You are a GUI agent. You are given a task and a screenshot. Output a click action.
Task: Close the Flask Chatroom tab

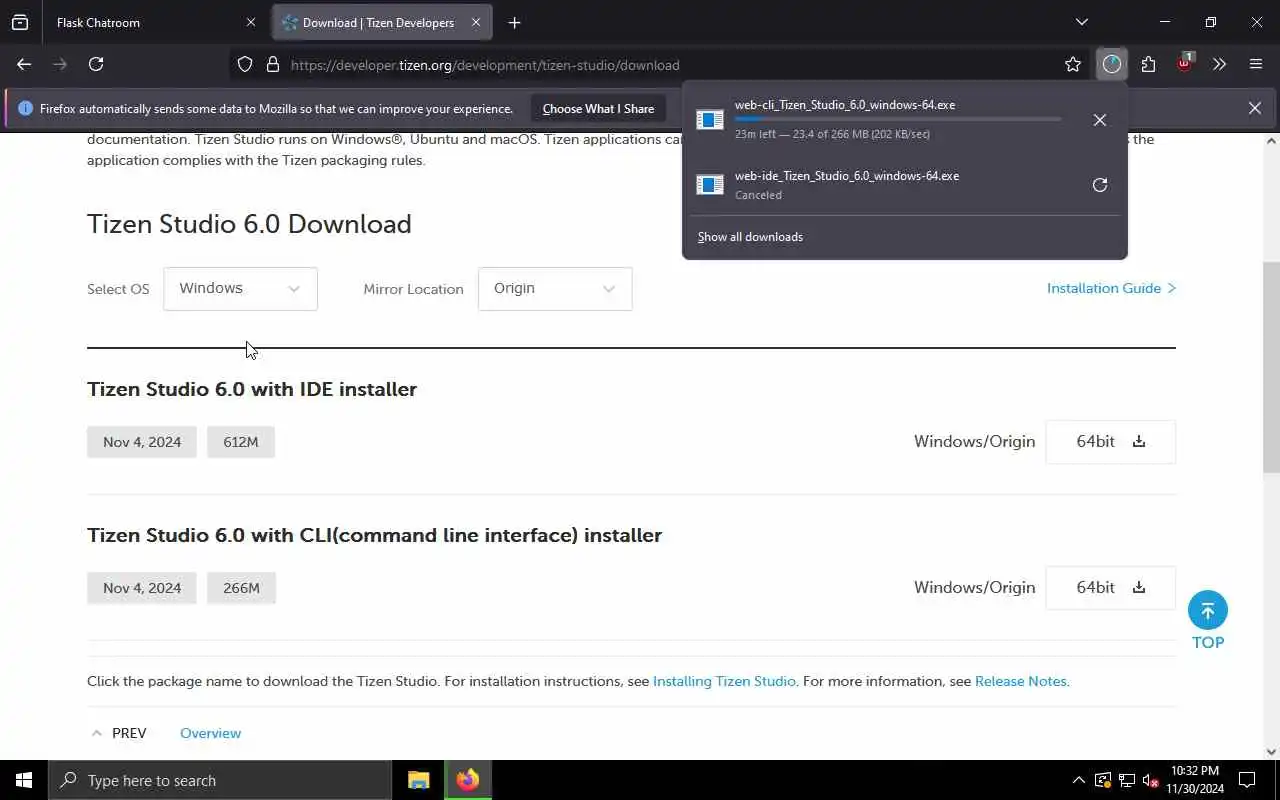tap(250, 22)
